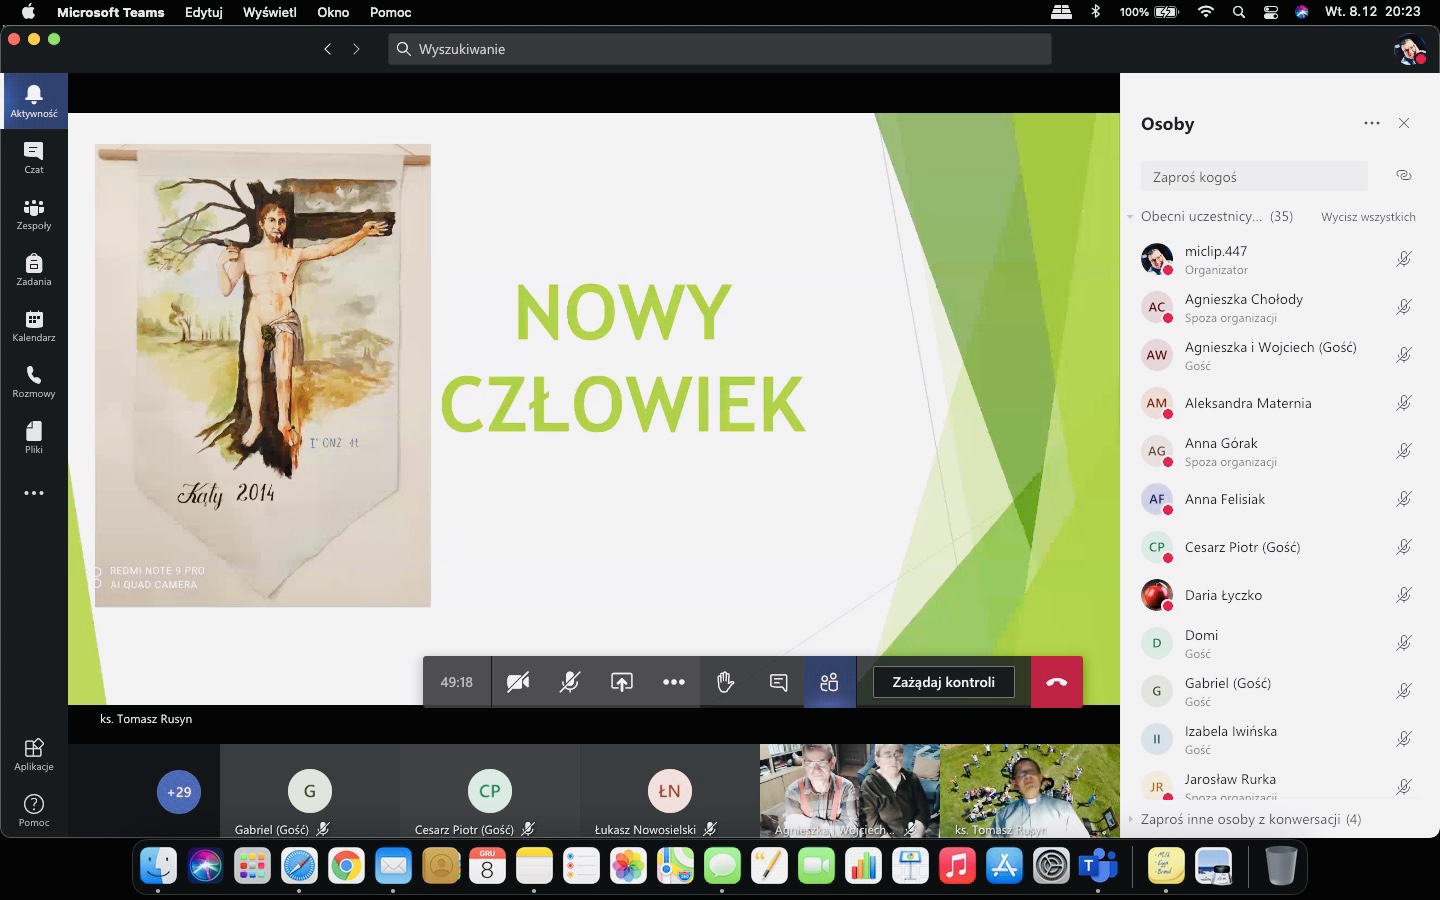Select participant Izabela Iwińska
This screenshot has width=1440, height=900.
click(1280, 739)
